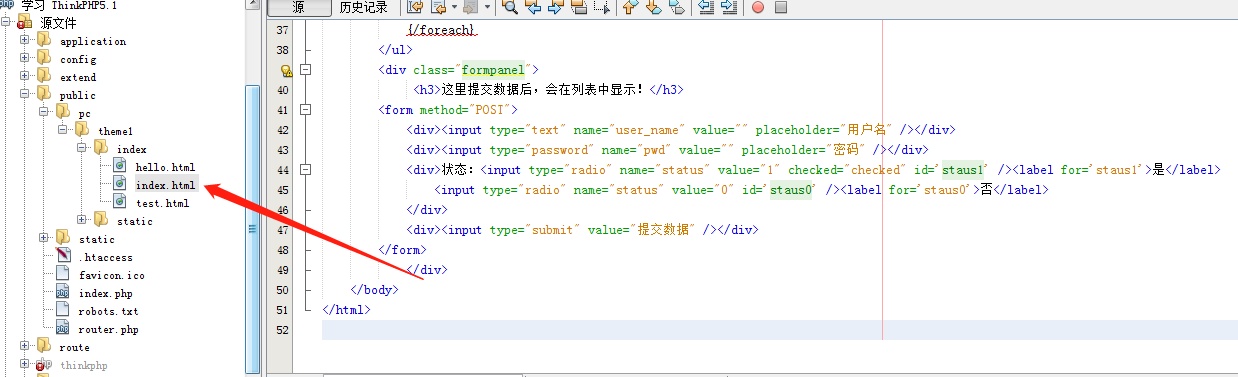Click the closing </ul> tag on line 38
Screen dimensions: 1238x377
coord(396,50)
